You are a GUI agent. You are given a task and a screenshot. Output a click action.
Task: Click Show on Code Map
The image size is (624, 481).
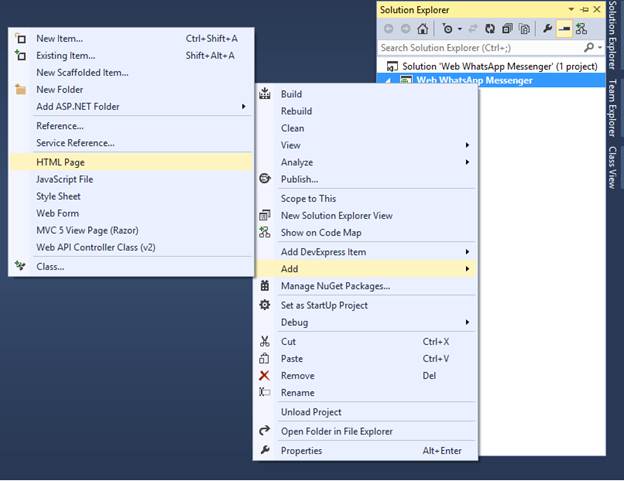pos(365,233)
